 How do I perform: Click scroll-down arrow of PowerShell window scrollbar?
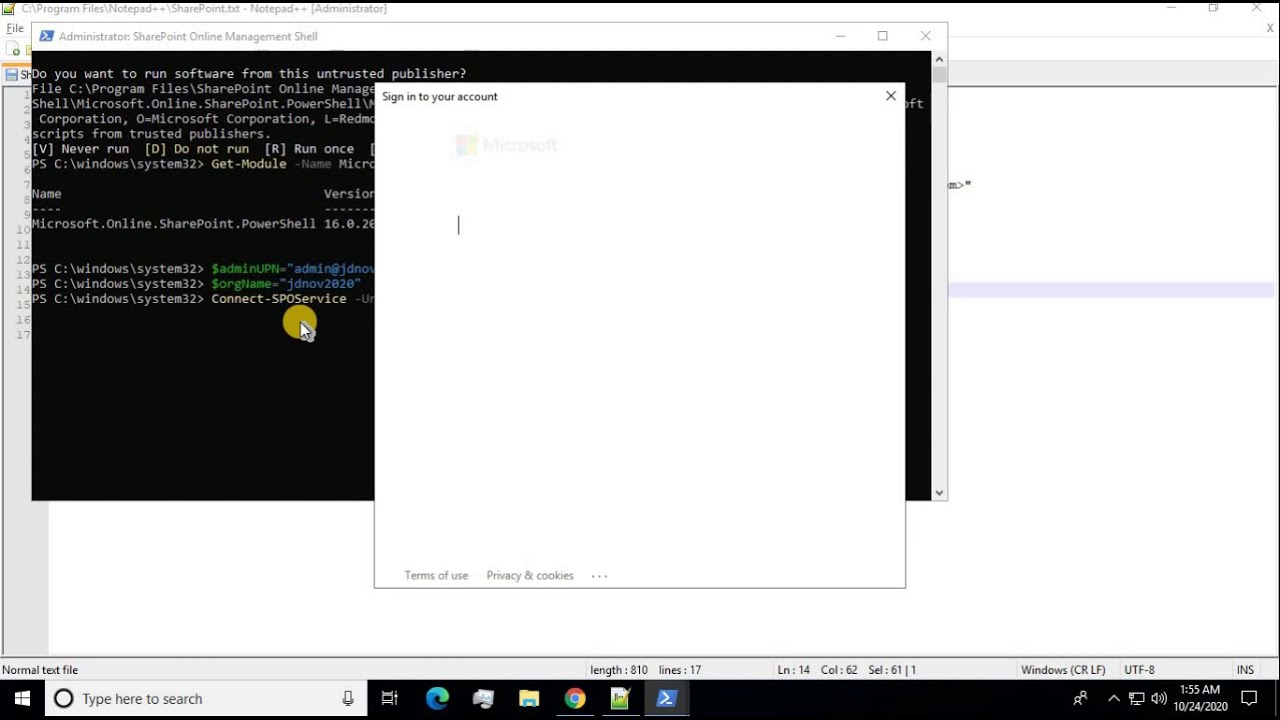point(939,493)
